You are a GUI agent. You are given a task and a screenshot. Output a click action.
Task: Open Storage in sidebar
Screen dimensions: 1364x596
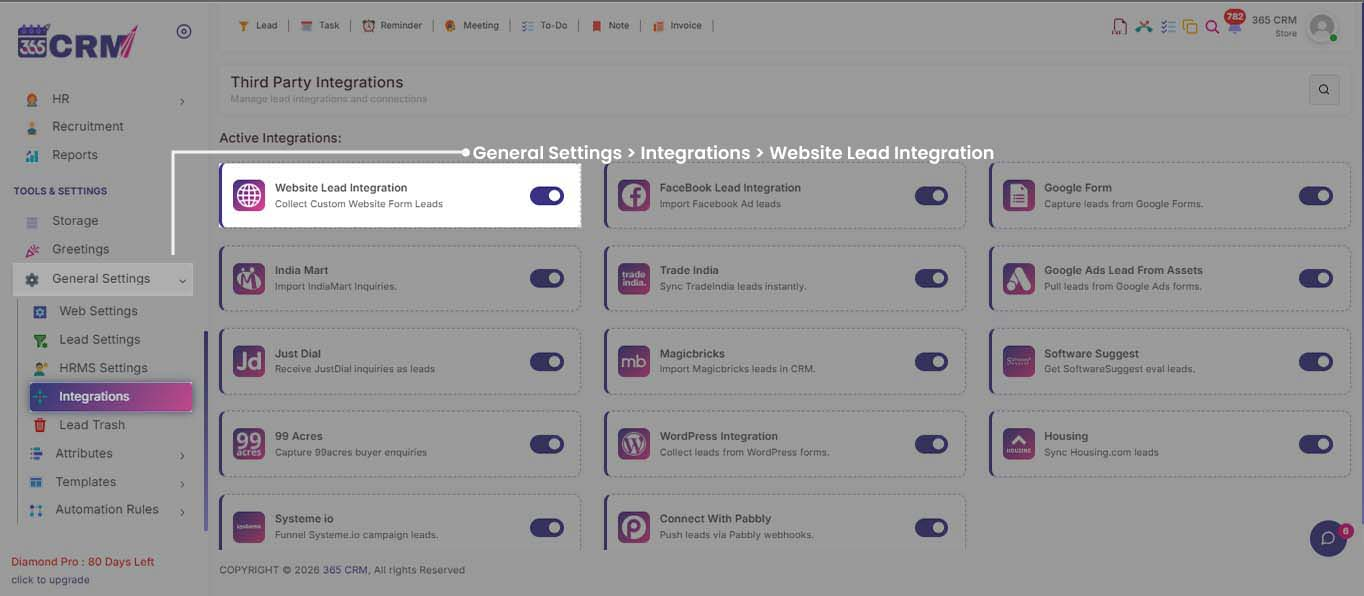coord(75,221)
